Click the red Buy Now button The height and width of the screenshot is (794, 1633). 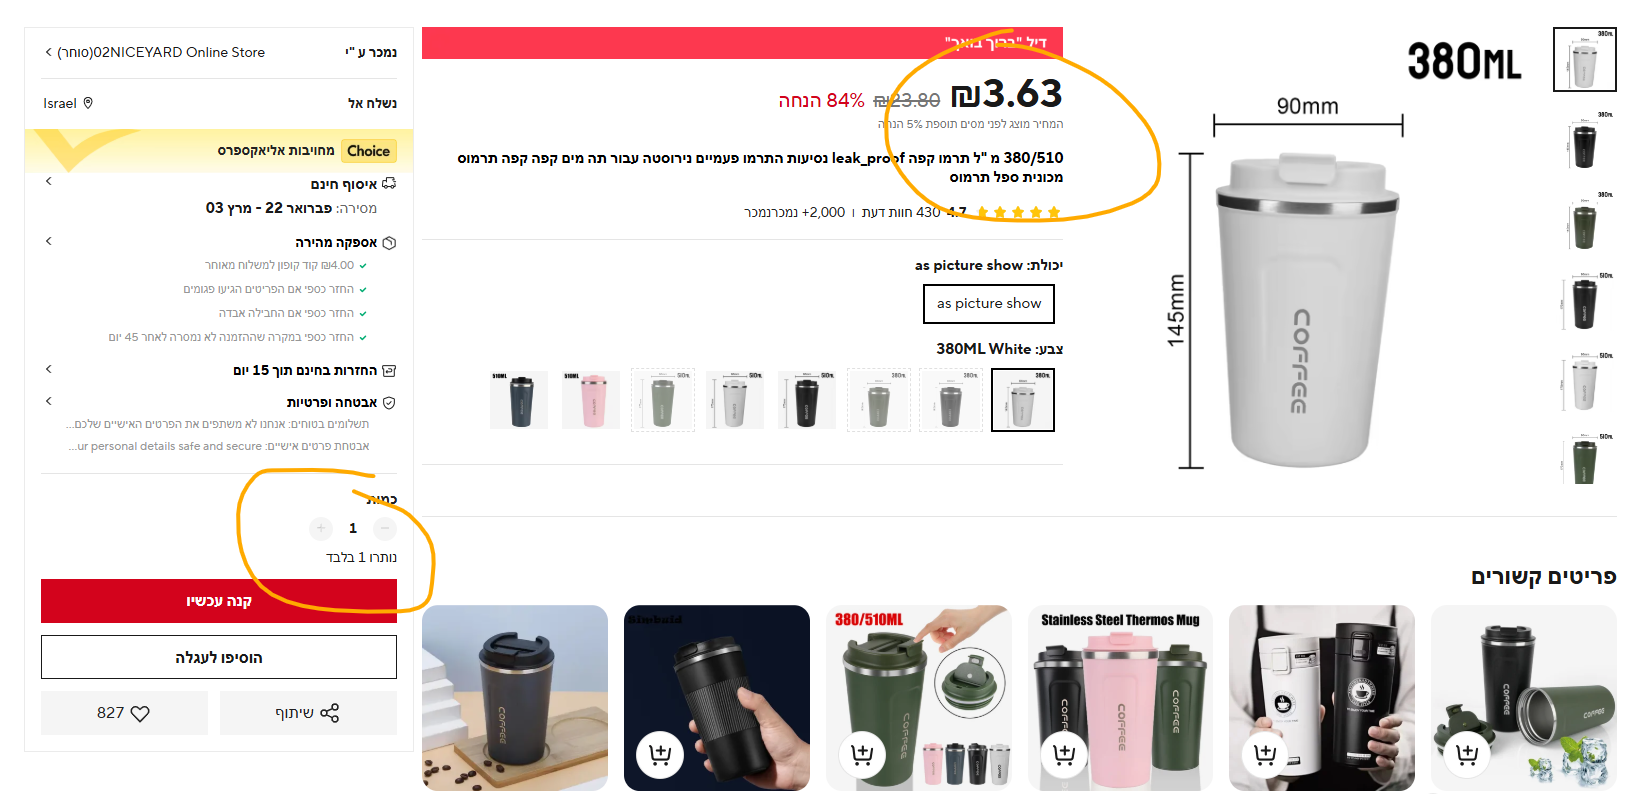point(219,601)
